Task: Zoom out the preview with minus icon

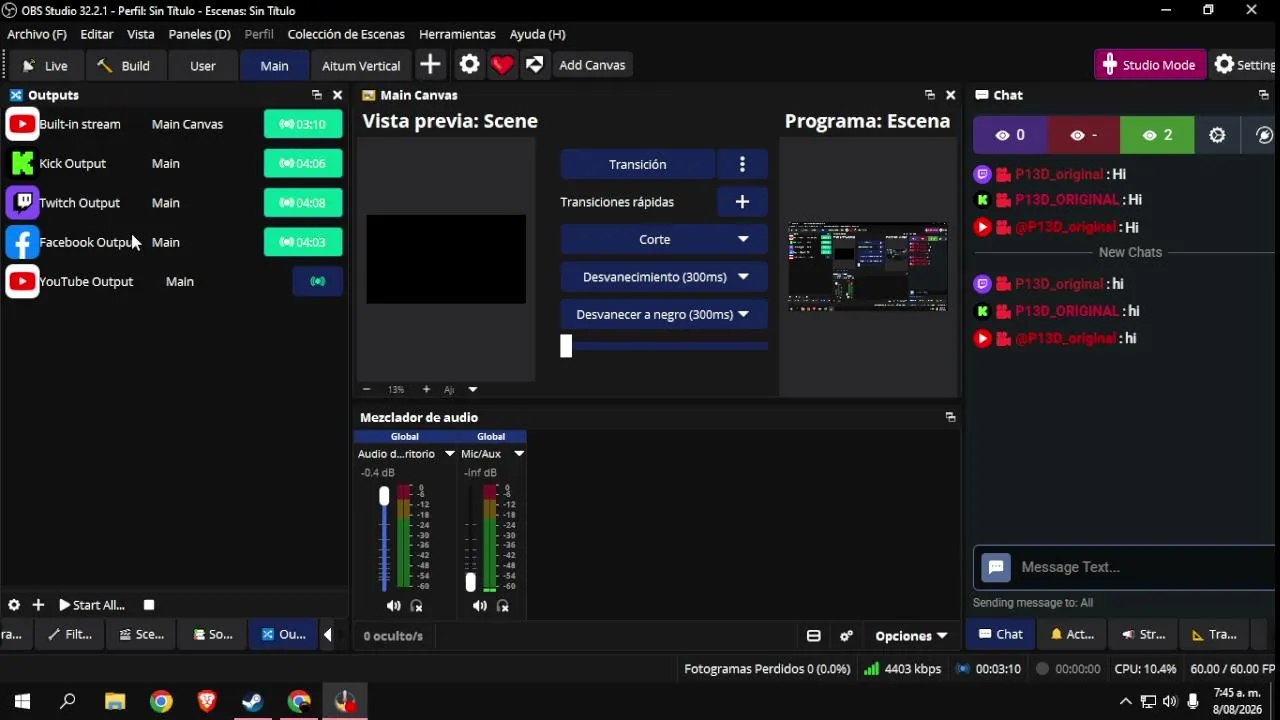Action: (x=367, y=389)
